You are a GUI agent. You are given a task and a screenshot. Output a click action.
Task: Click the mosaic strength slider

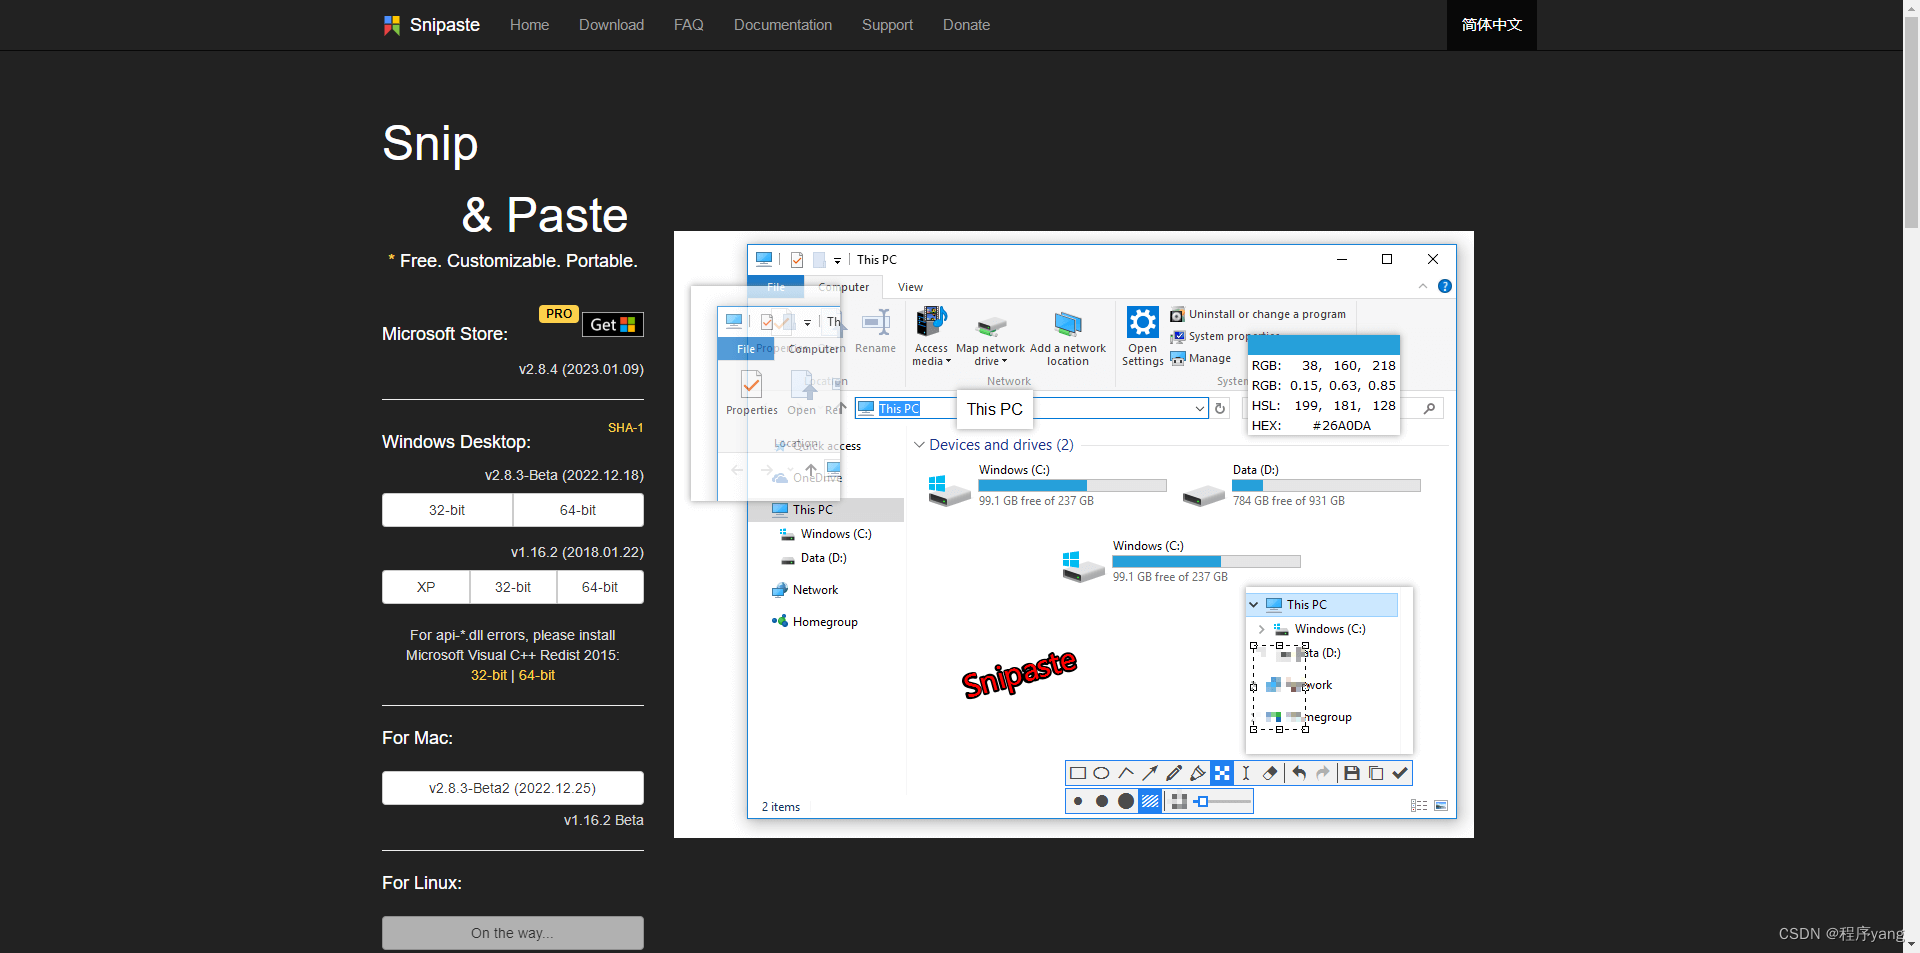click(1223, 801)
